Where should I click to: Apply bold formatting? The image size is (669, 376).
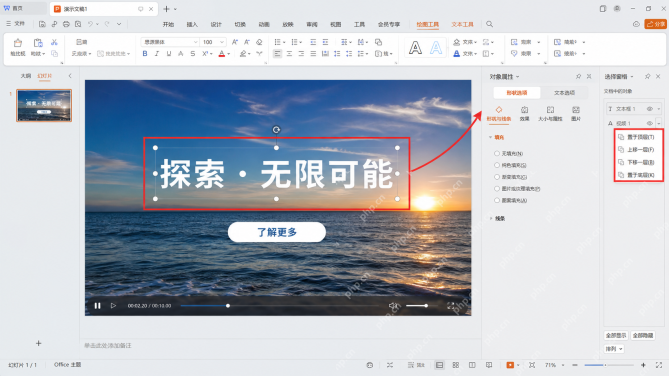coord(145,54)
